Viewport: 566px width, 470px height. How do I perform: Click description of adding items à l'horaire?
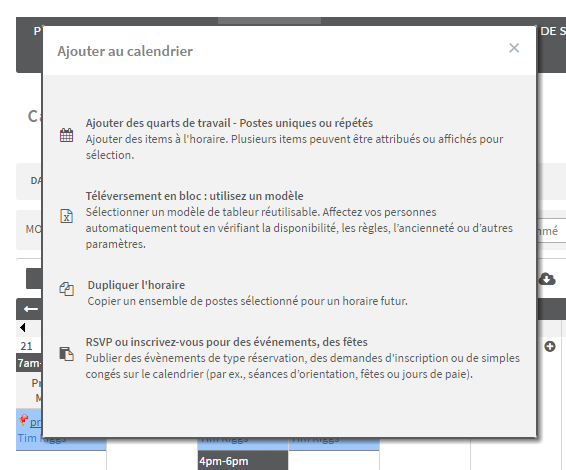coord(294,147)
